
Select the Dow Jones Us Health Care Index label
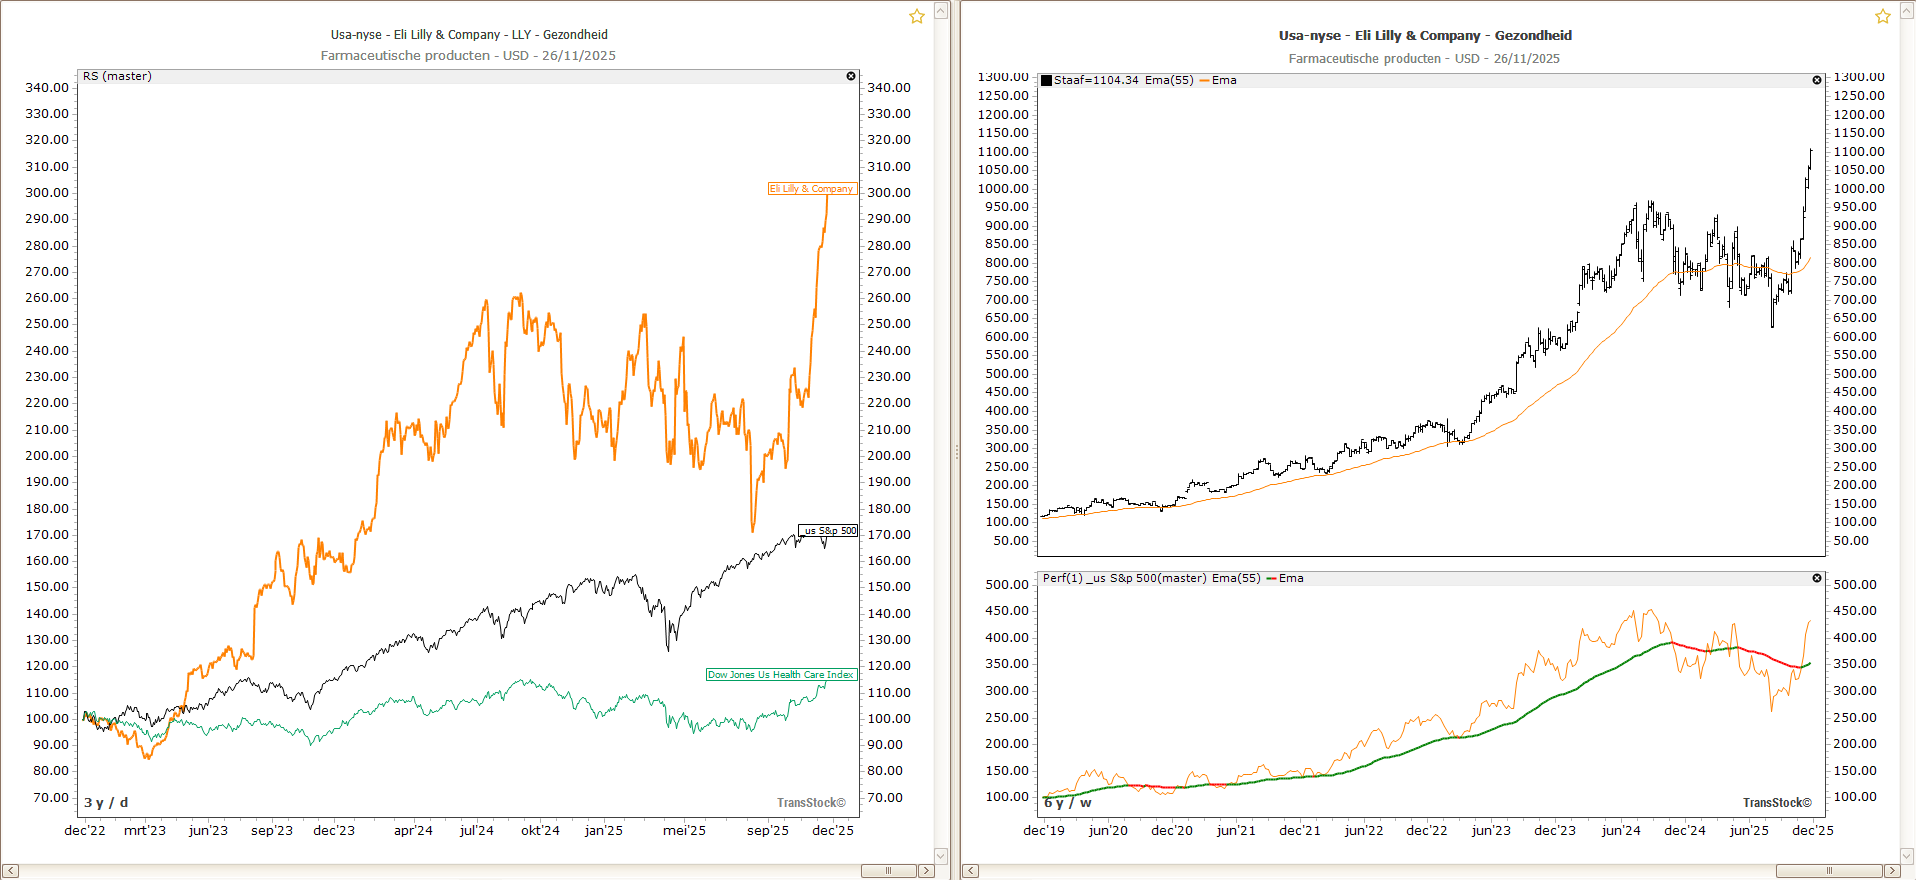click(780, 674)
